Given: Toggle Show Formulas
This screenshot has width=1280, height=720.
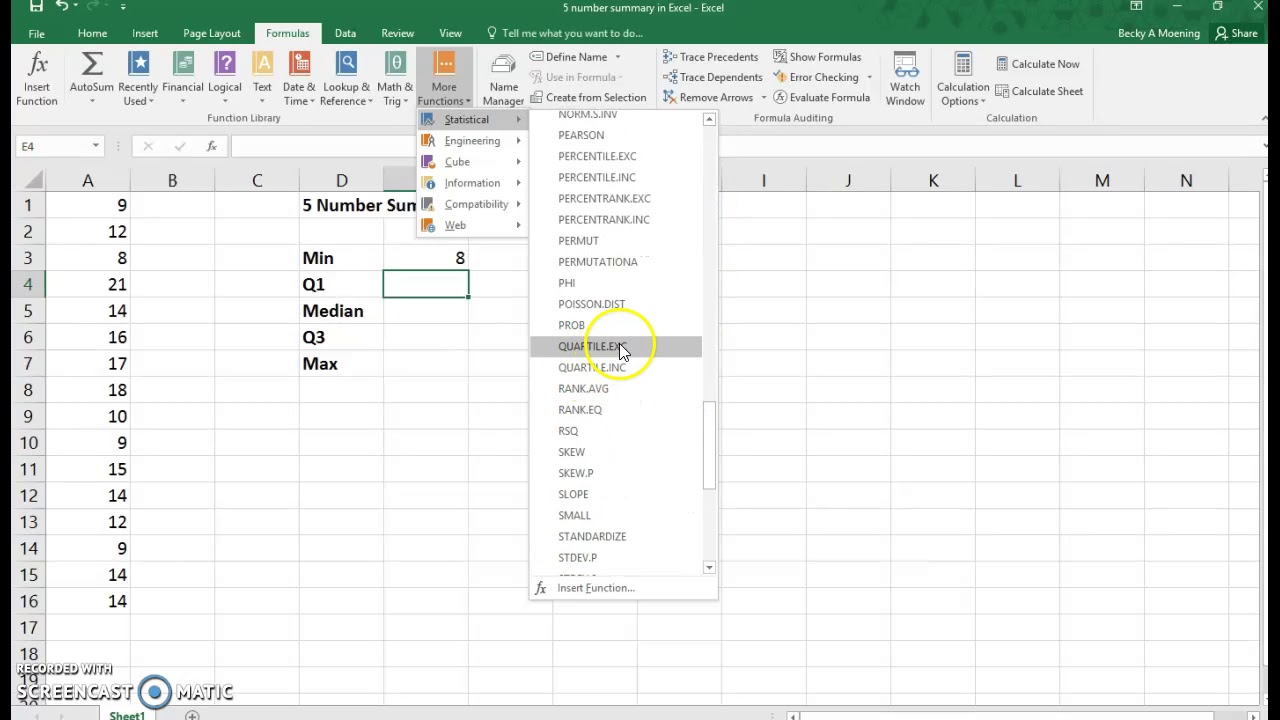Looking at the screenshot, I should (817, 57).
